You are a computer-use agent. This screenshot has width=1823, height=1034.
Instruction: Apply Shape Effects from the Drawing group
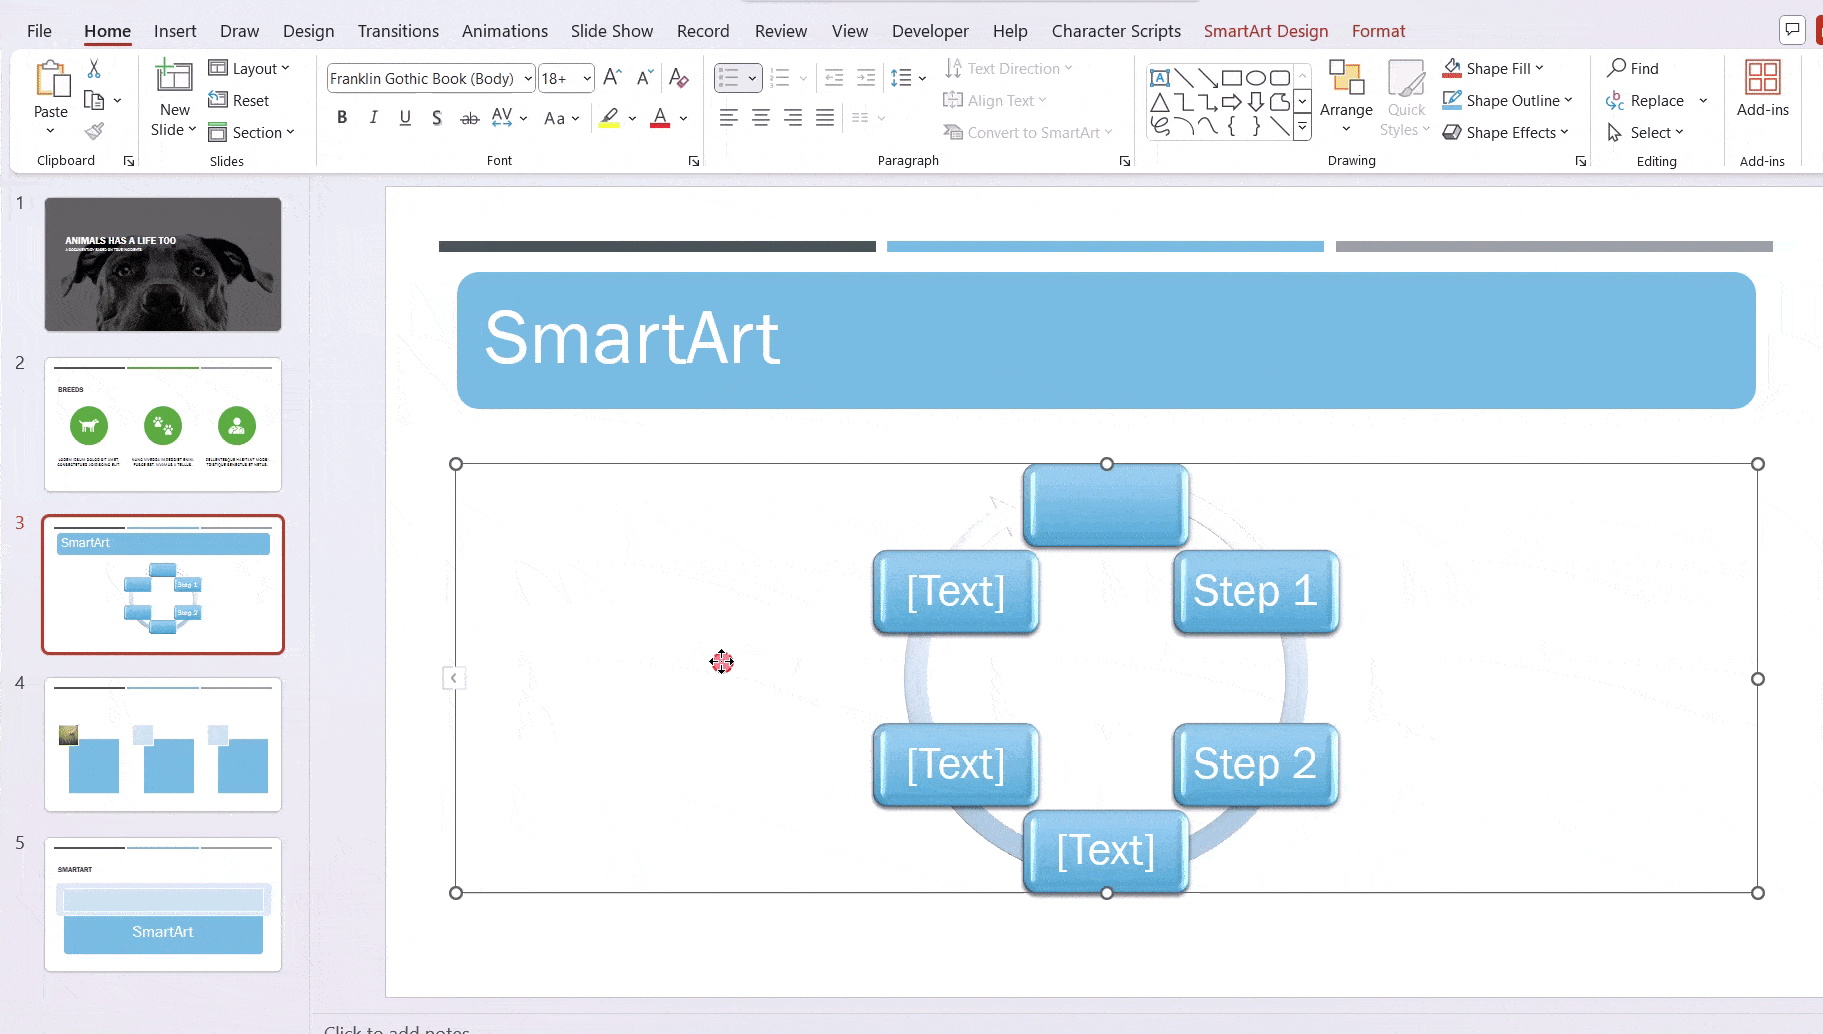(1505, 132)
